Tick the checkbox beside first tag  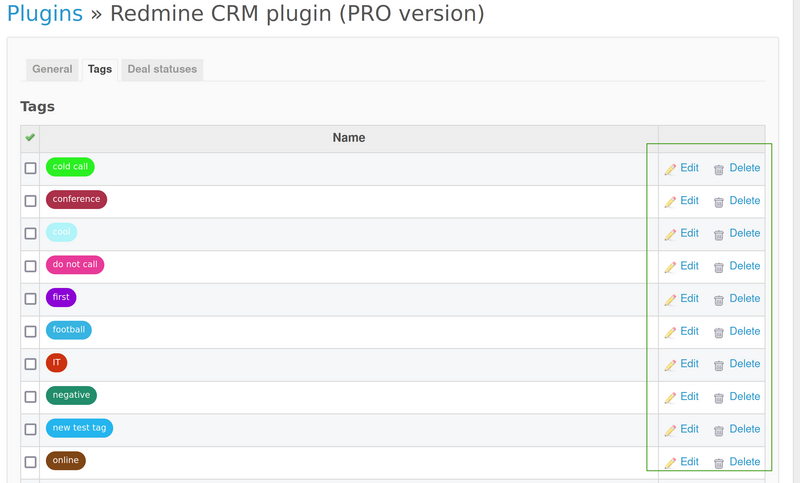point(30,299)
